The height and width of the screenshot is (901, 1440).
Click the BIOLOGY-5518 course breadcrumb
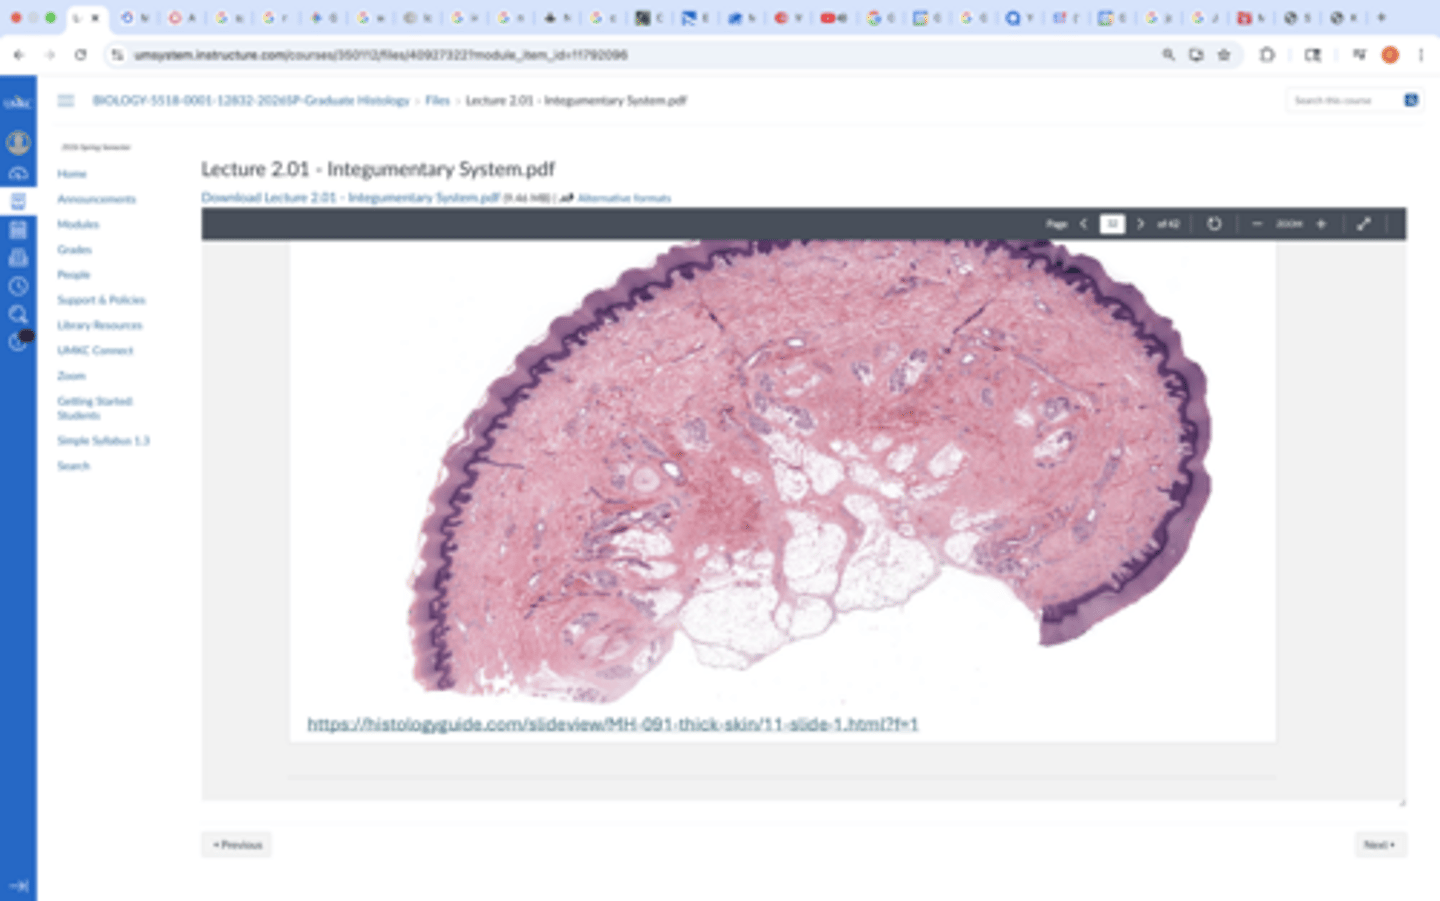(x=251, y=100)
